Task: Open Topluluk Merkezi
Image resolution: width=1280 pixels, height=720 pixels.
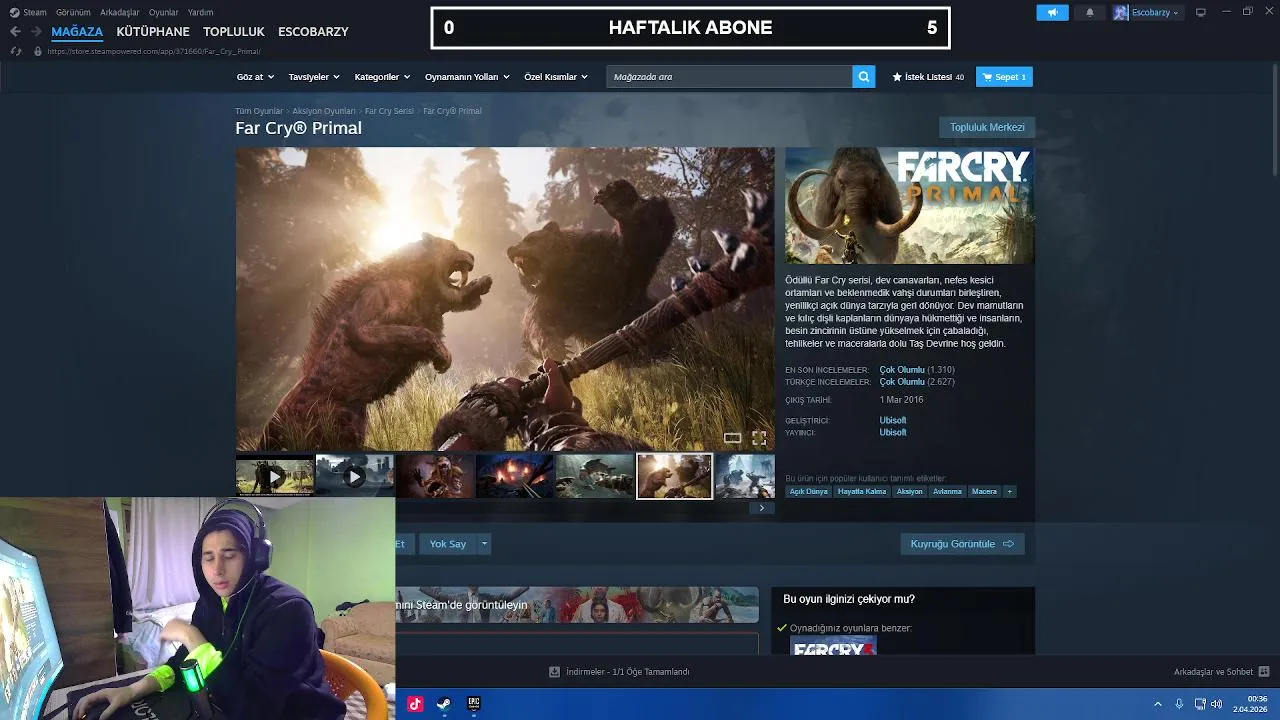Action: coord(987,127)
